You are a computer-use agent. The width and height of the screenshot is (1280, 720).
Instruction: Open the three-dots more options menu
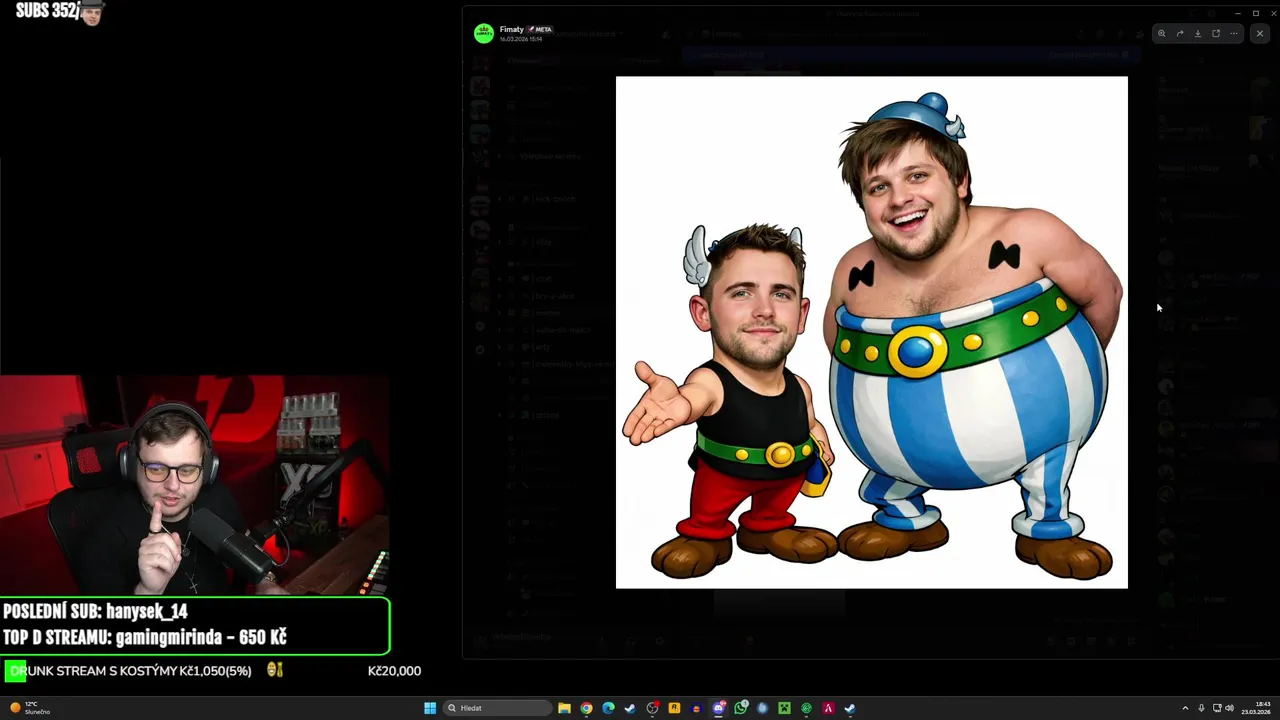point(1234,33)
